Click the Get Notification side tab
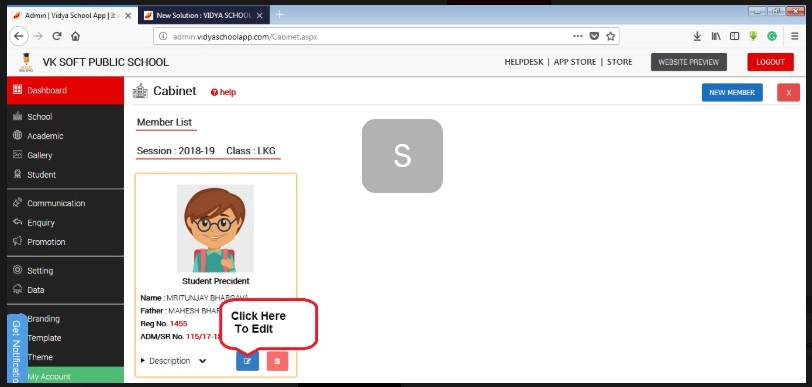The image size is (812, 387). (17, 349)
